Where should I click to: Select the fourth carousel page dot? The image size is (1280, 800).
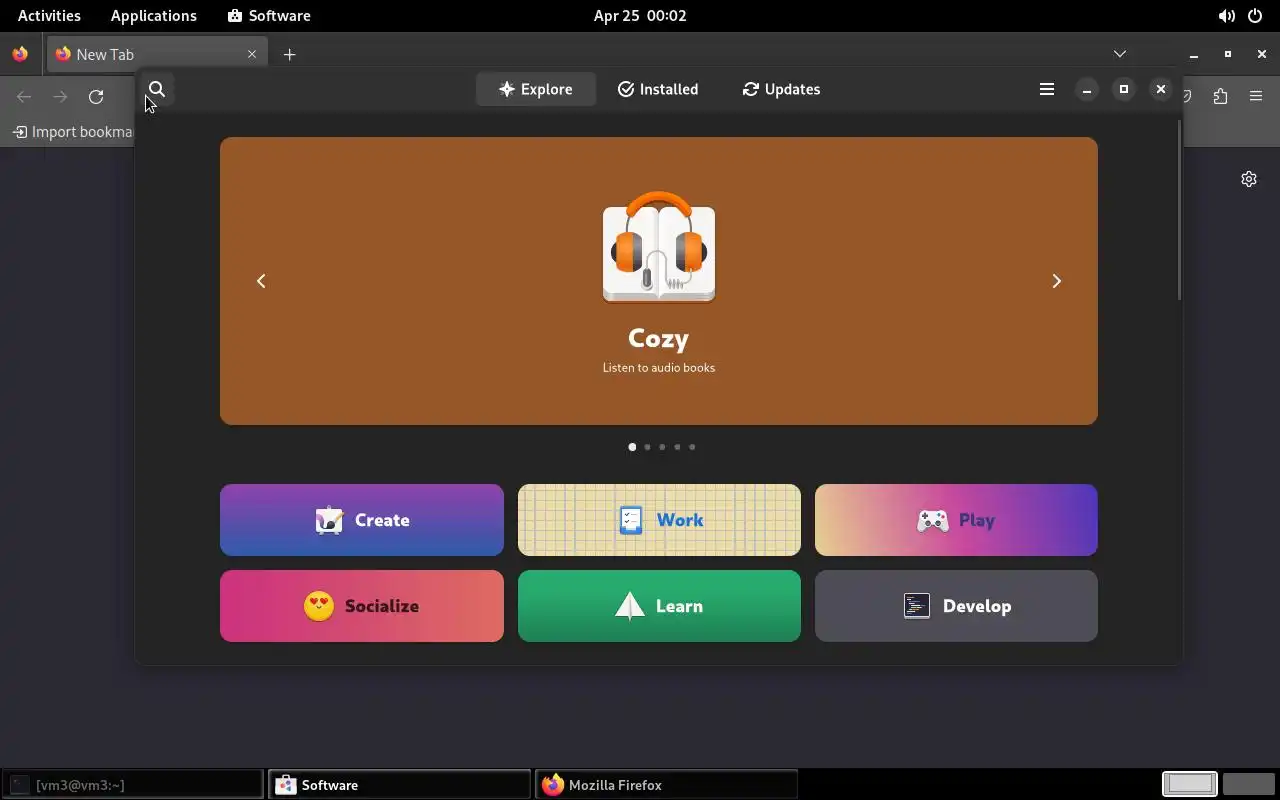677,447
